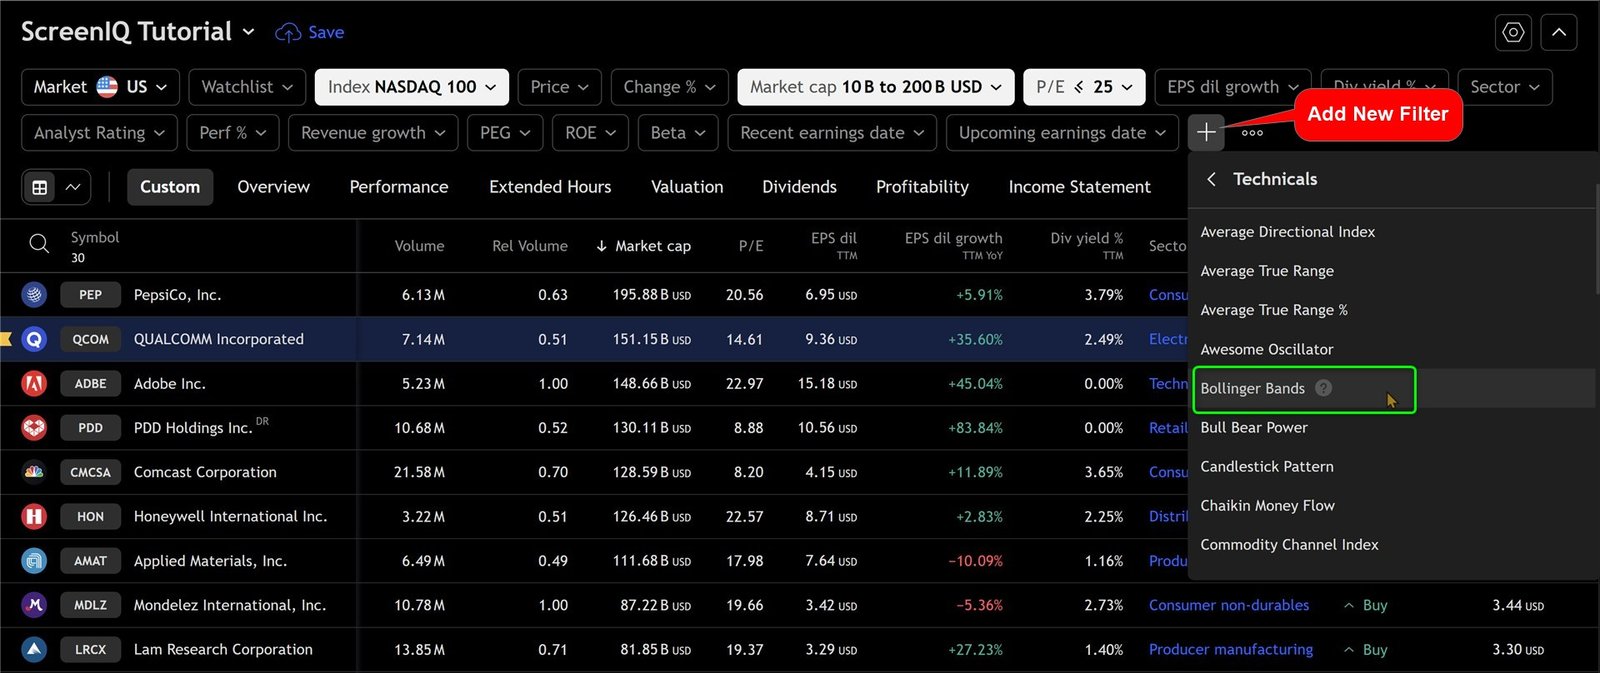The height and width of the screenshot is (673, 1600).
Task: Click the search magnifier icon by Symbol
Action: 38,244
